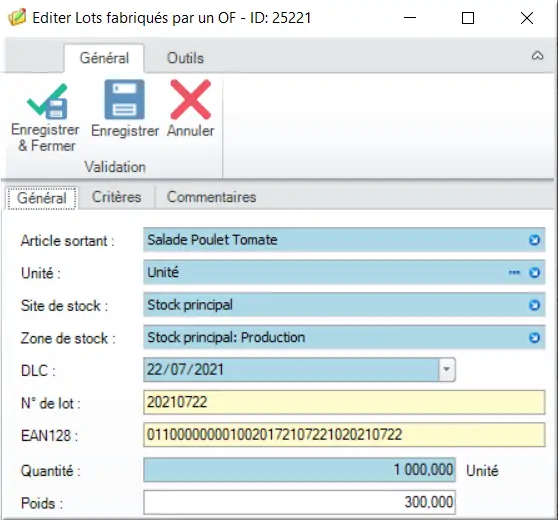
Task: Open the Commentaires tab
Action: pos(211,197)
